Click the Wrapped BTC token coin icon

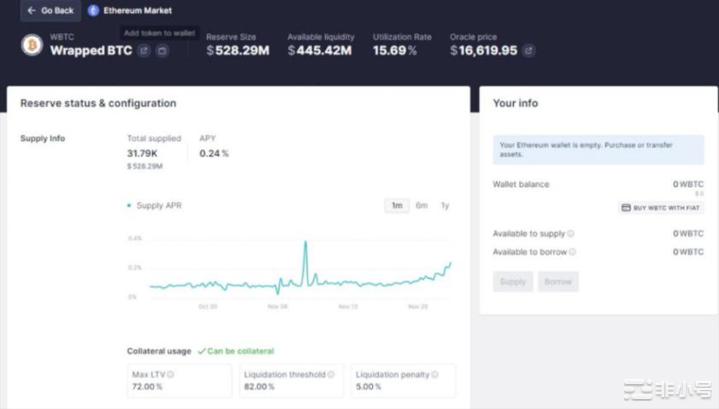[32, 45]
